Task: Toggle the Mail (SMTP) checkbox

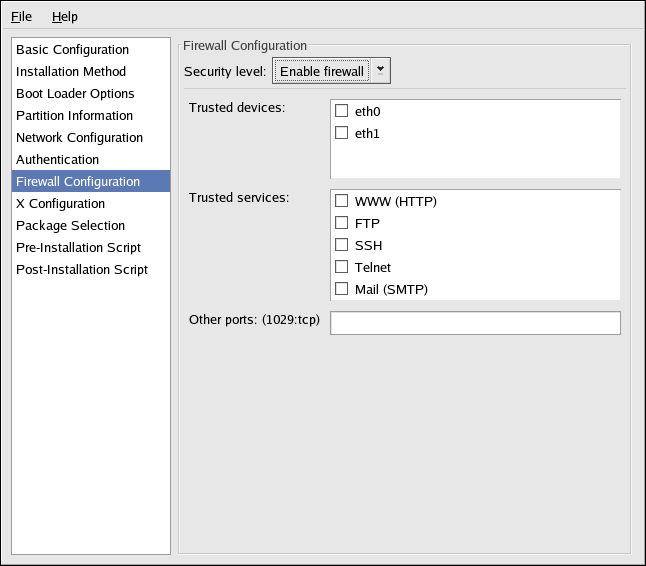Action: [x=342, y=289]
